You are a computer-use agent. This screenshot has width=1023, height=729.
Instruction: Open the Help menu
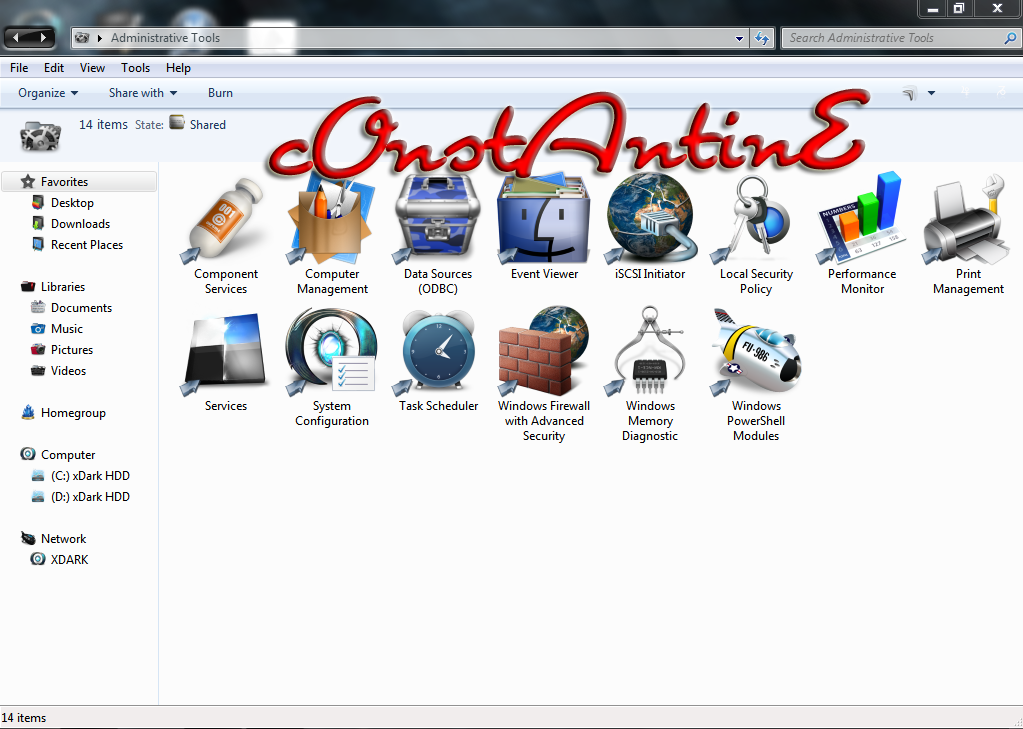178,68
